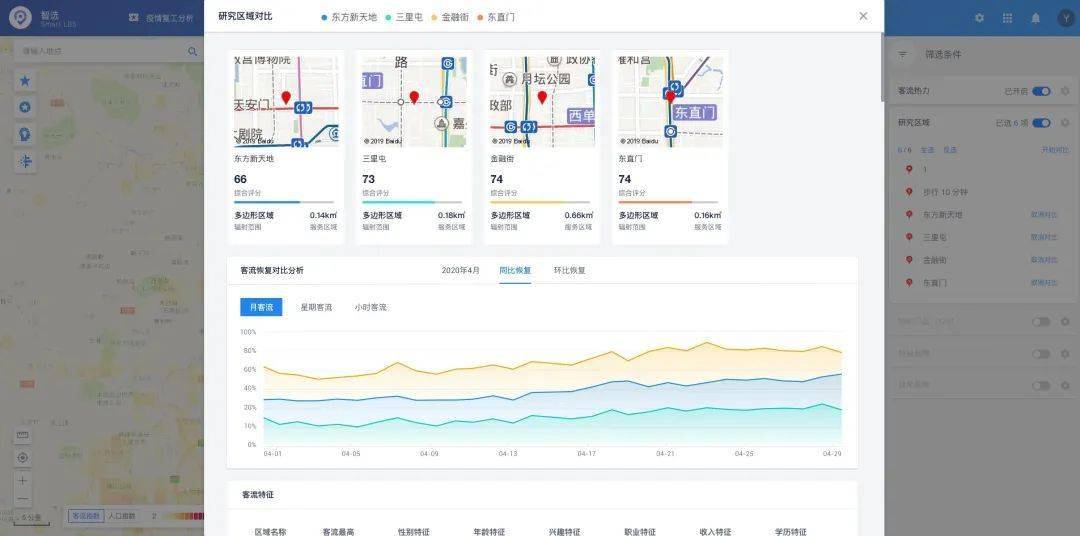Screen dimensions: 1080x536
Task: Click 取消对比 for 三里屯
Action: (x=1043, y=237)
